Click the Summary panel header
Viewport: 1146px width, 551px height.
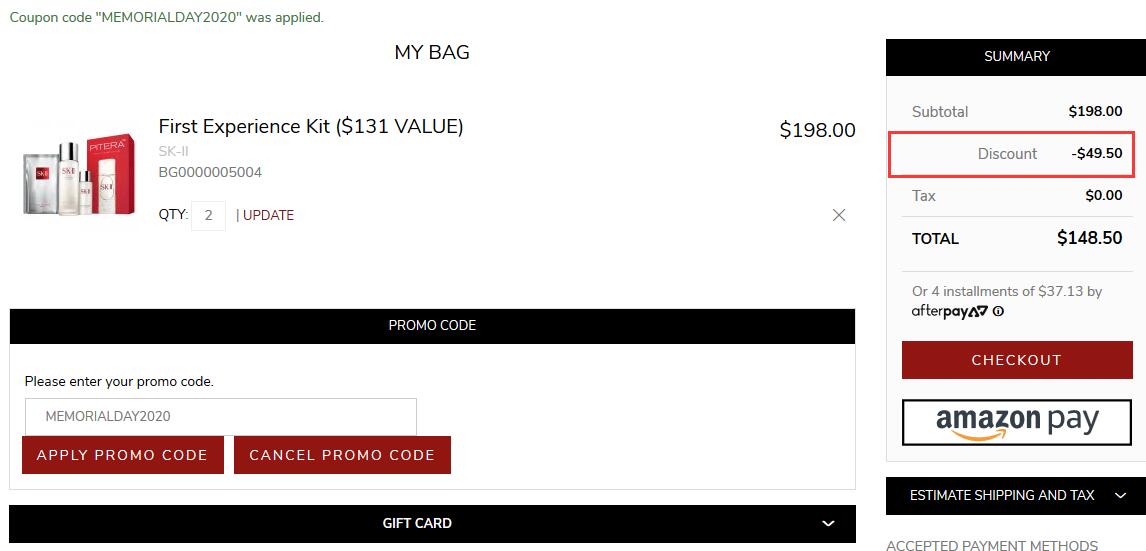point(1015,56)
